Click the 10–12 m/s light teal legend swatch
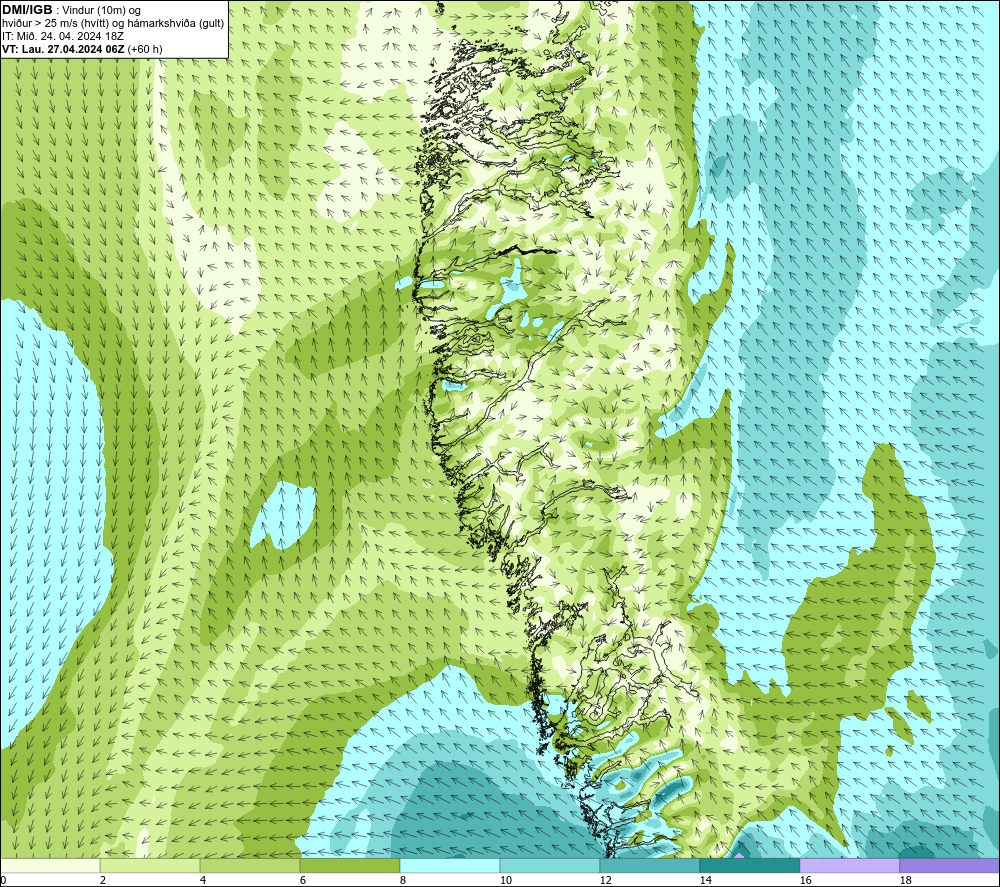This screenshot has height=887, width=1000. coord(550,865)
